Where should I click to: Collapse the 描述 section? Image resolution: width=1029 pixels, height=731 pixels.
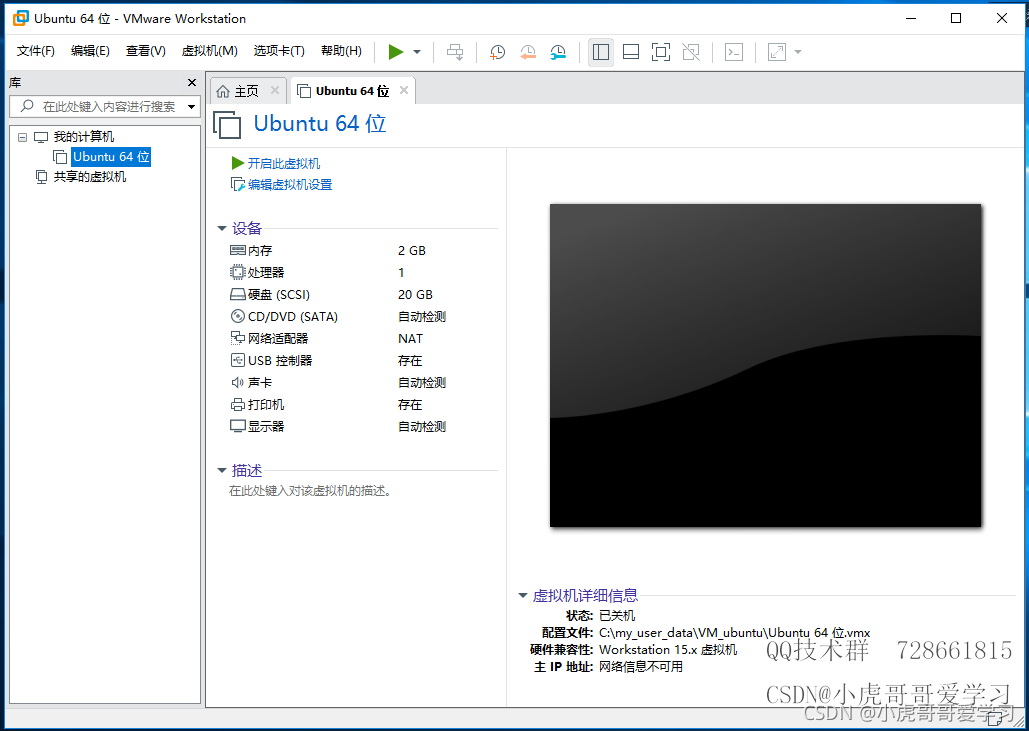pyautogui.click(x=222, y=470)
